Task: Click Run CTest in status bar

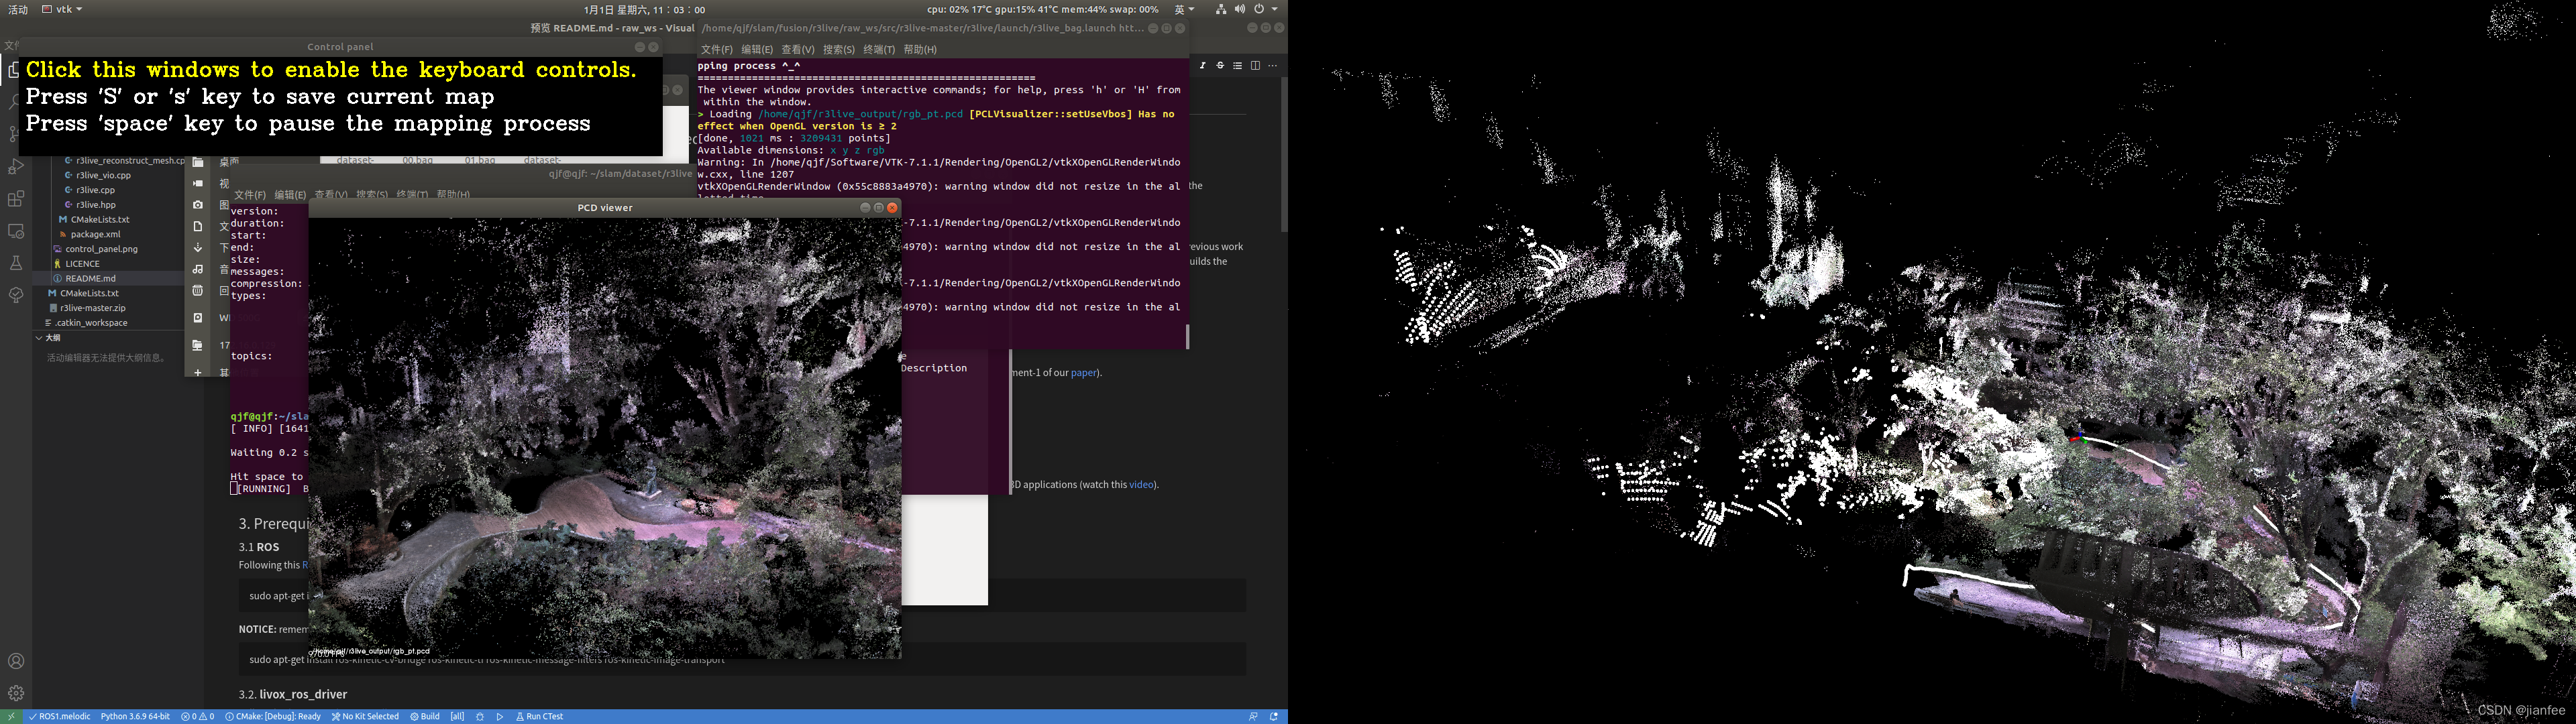Action: click(540, 716)
